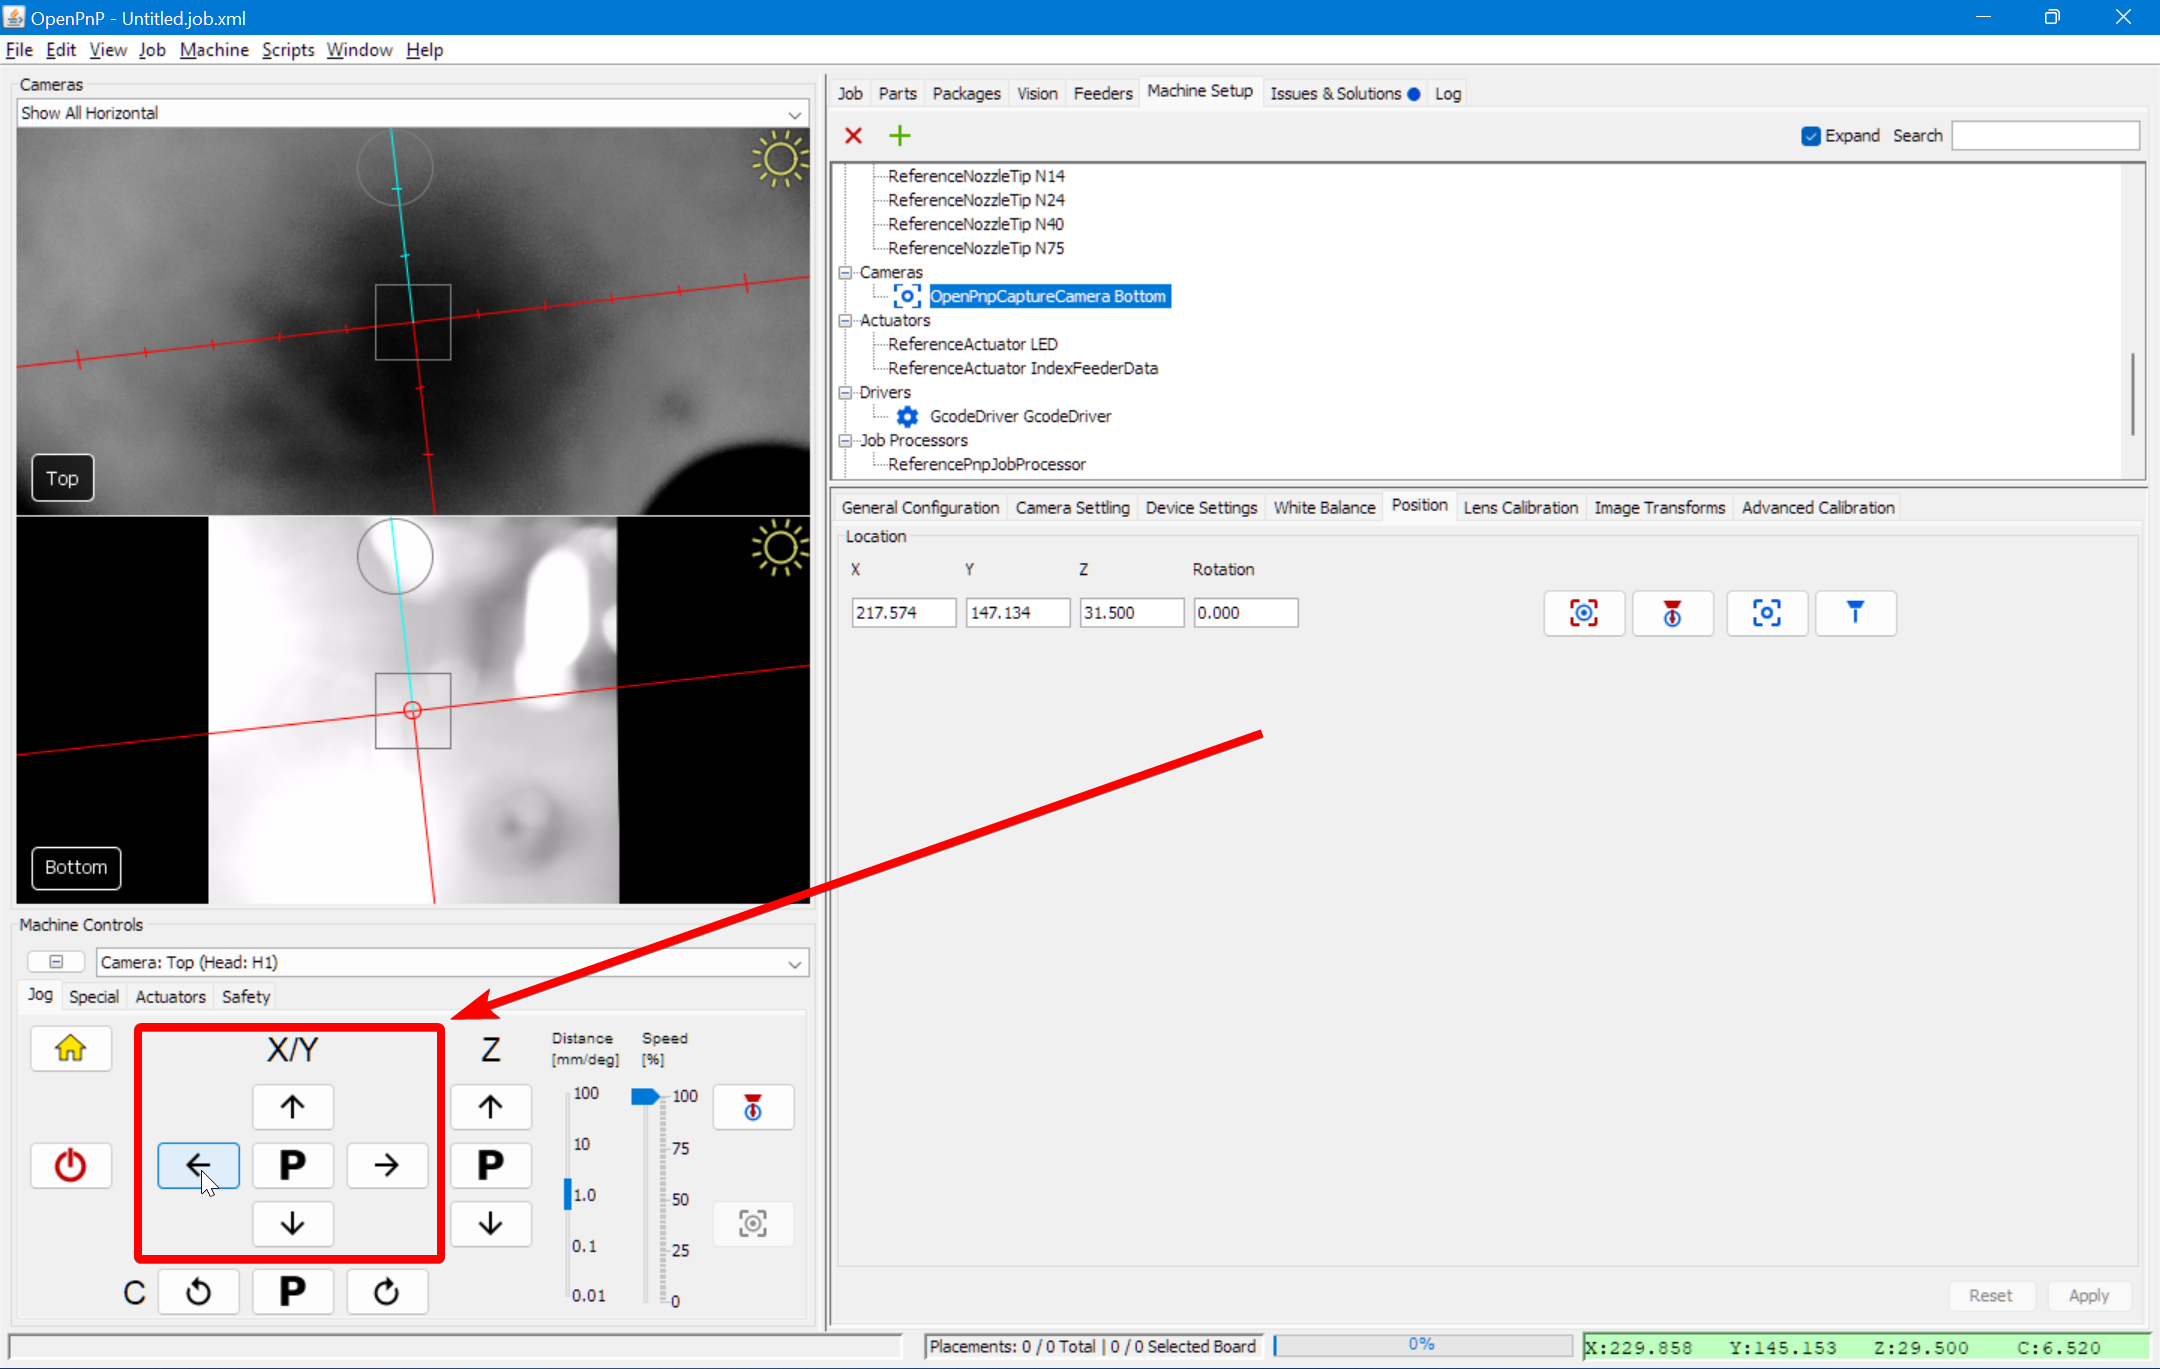Click the red delete X icon
This screenshot has width=2160, height=1369.
(x=853, y=136)
